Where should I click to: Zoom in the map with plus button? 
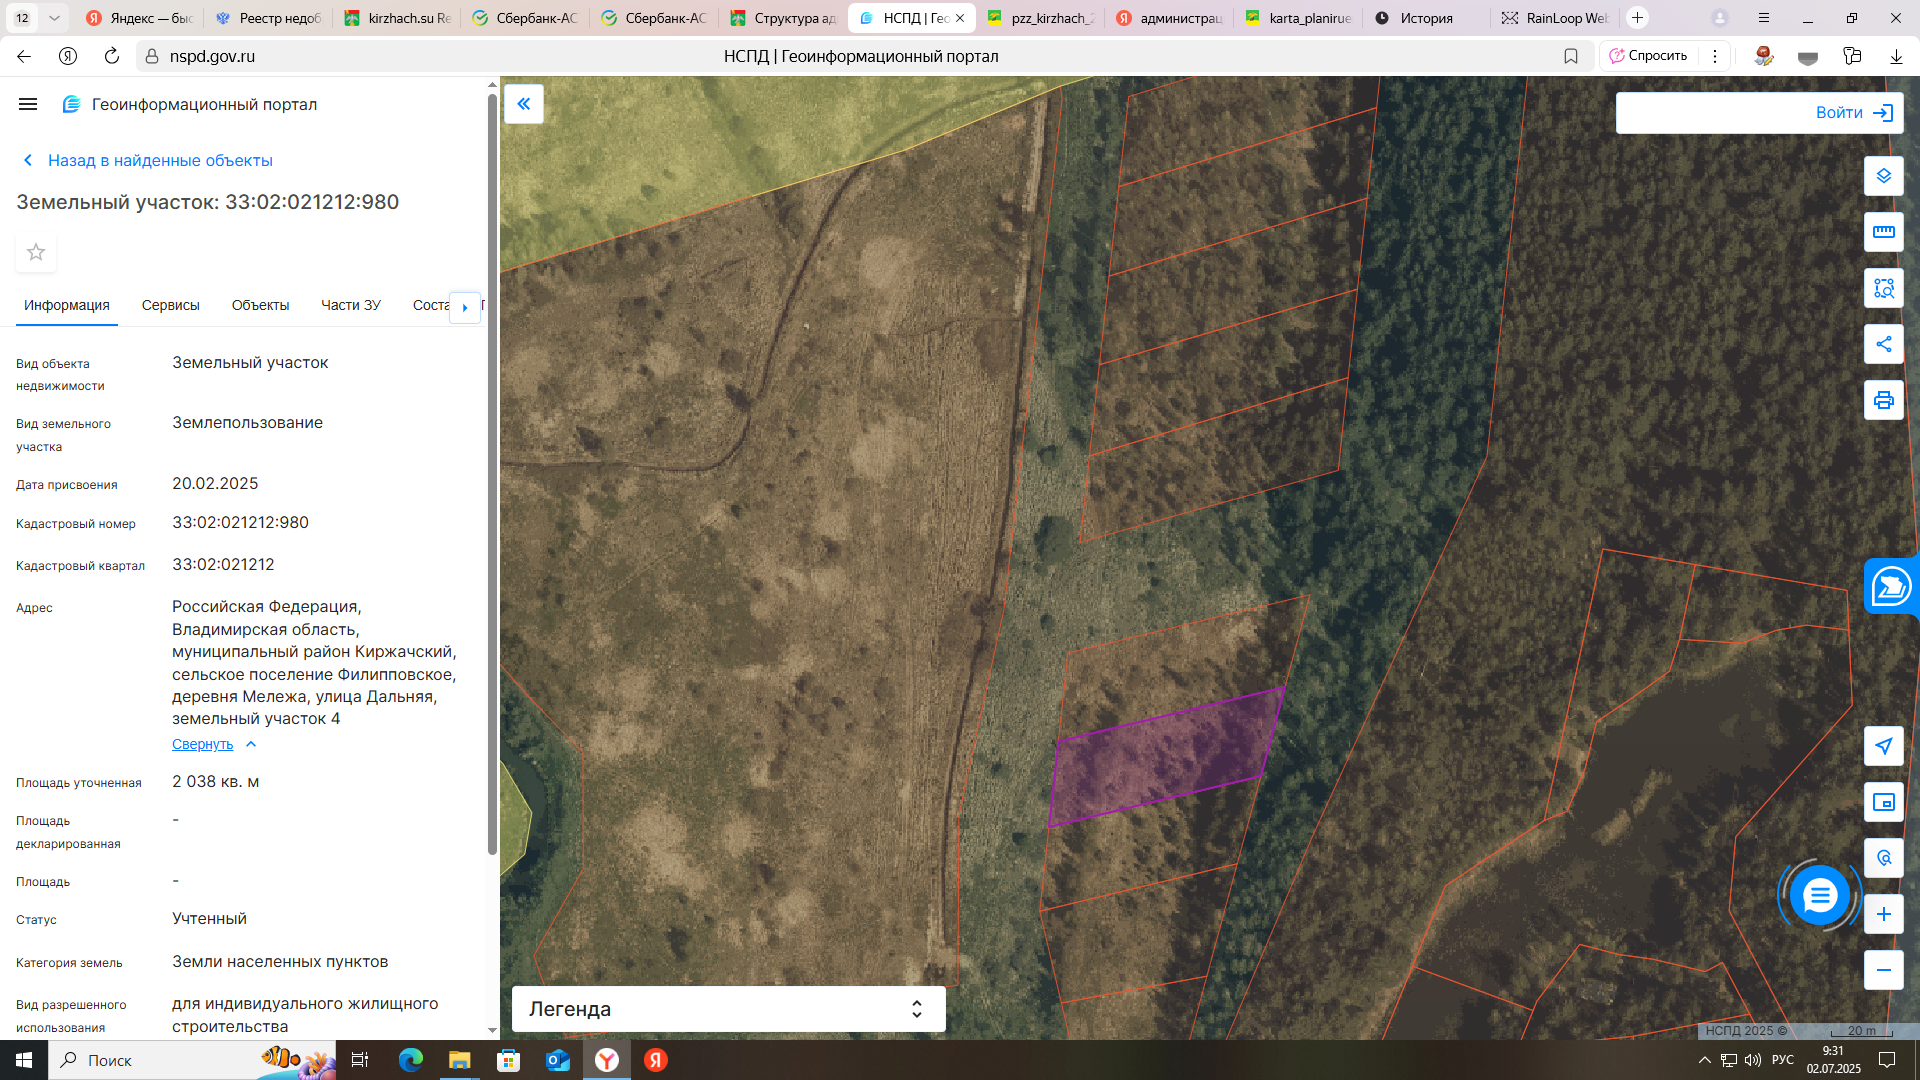1883,914
